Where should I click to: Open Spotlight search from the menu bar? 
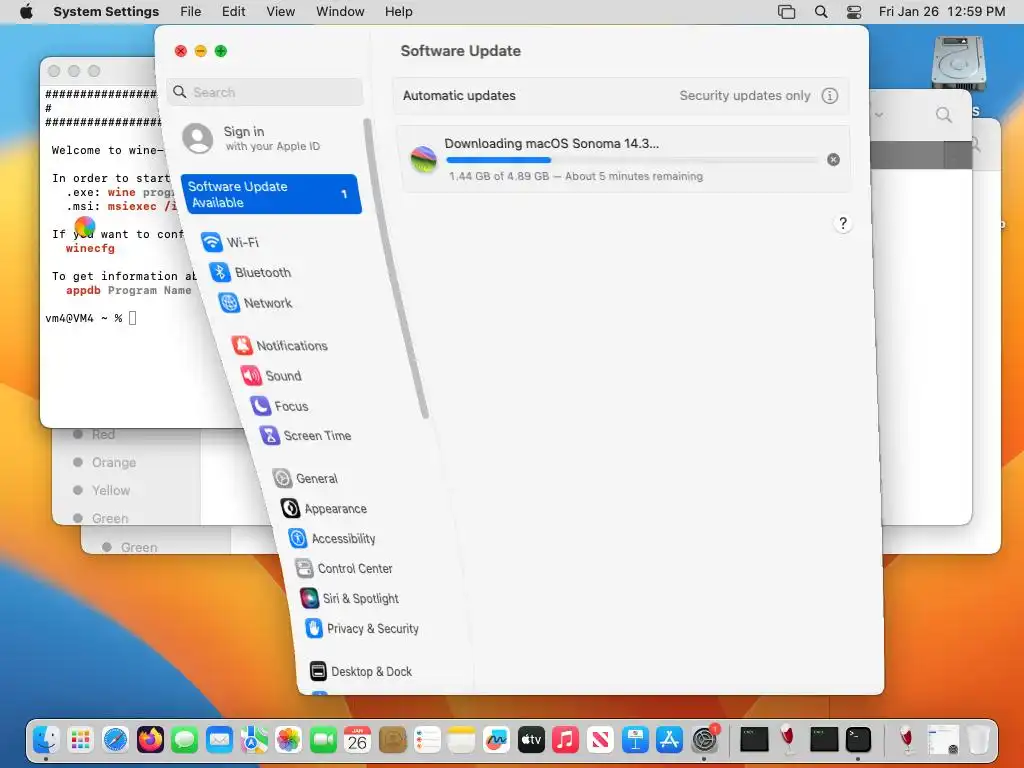click(x=821, y=12)
